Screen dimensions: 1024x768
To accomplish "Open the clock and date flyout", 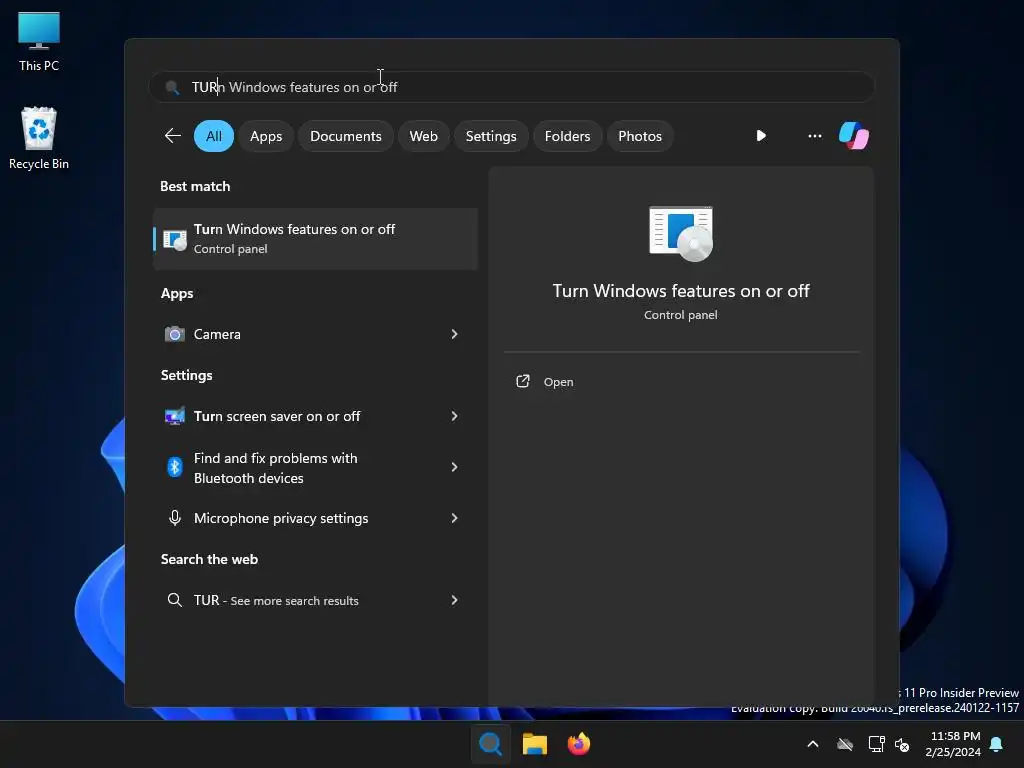I will (x=953, y=744).
